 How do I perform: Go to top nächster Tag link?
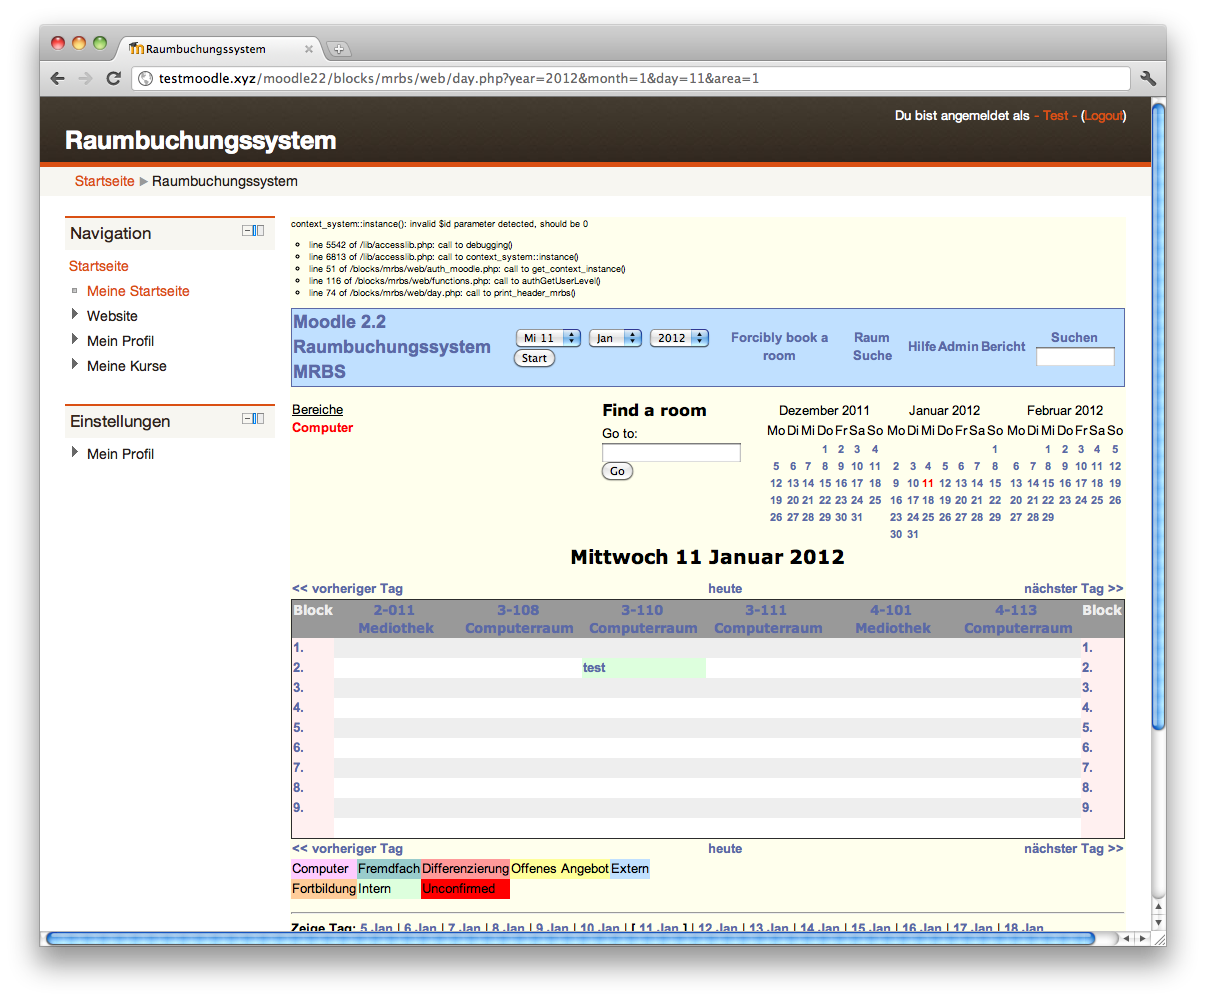[1074, 589]
